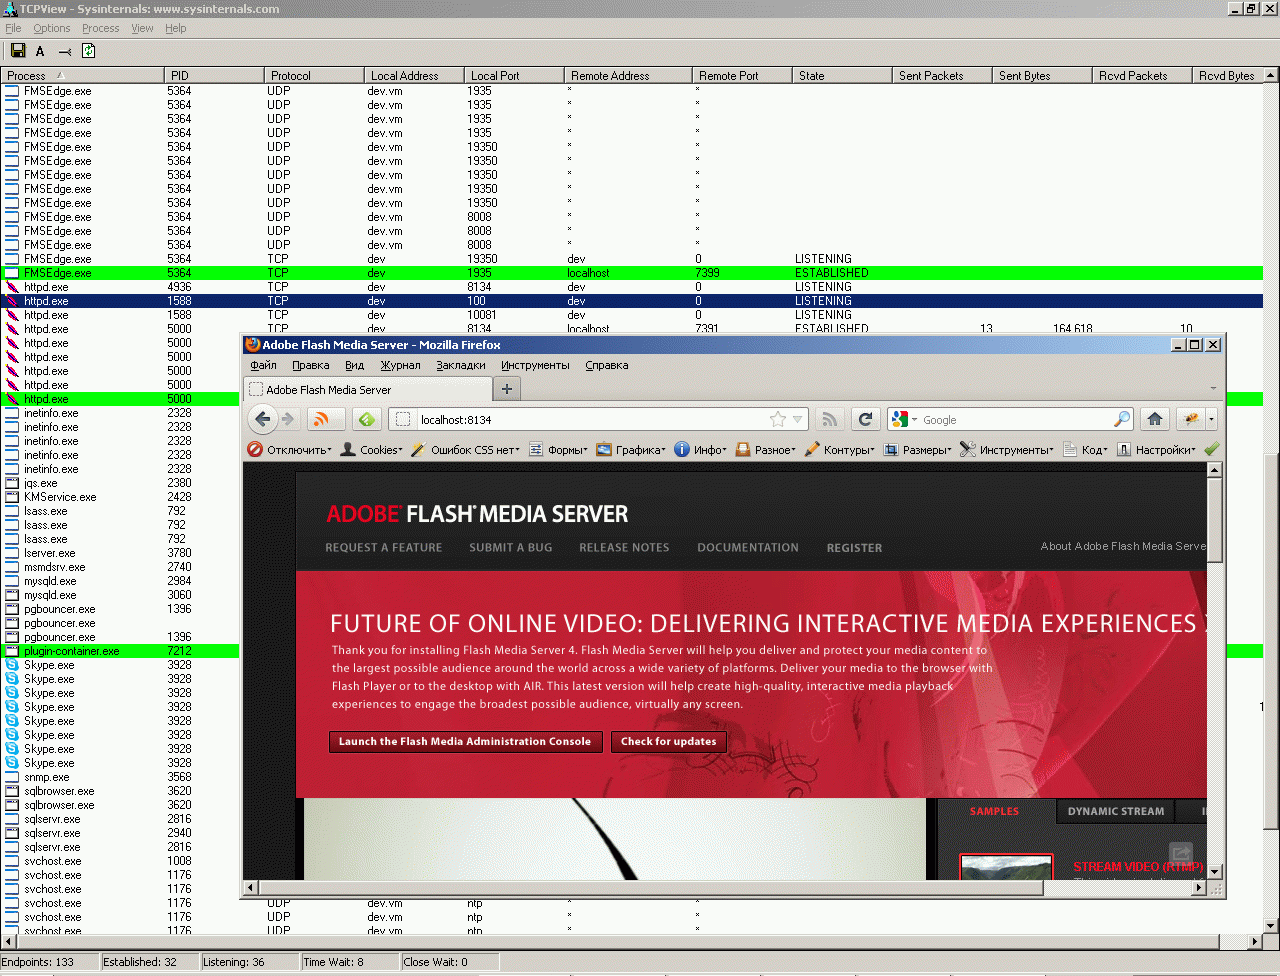Open the Код dropdown
1280x976 pixels.
tap(1085, 449)
